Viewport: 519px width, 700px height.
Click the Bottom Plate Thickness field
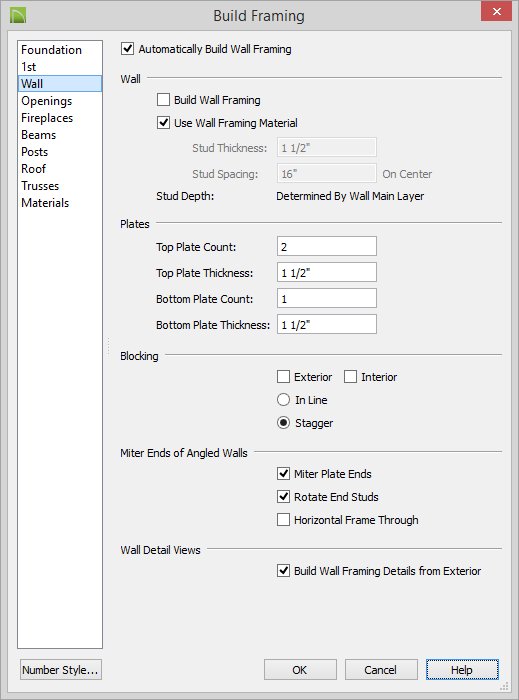click(x=327, y=325)
